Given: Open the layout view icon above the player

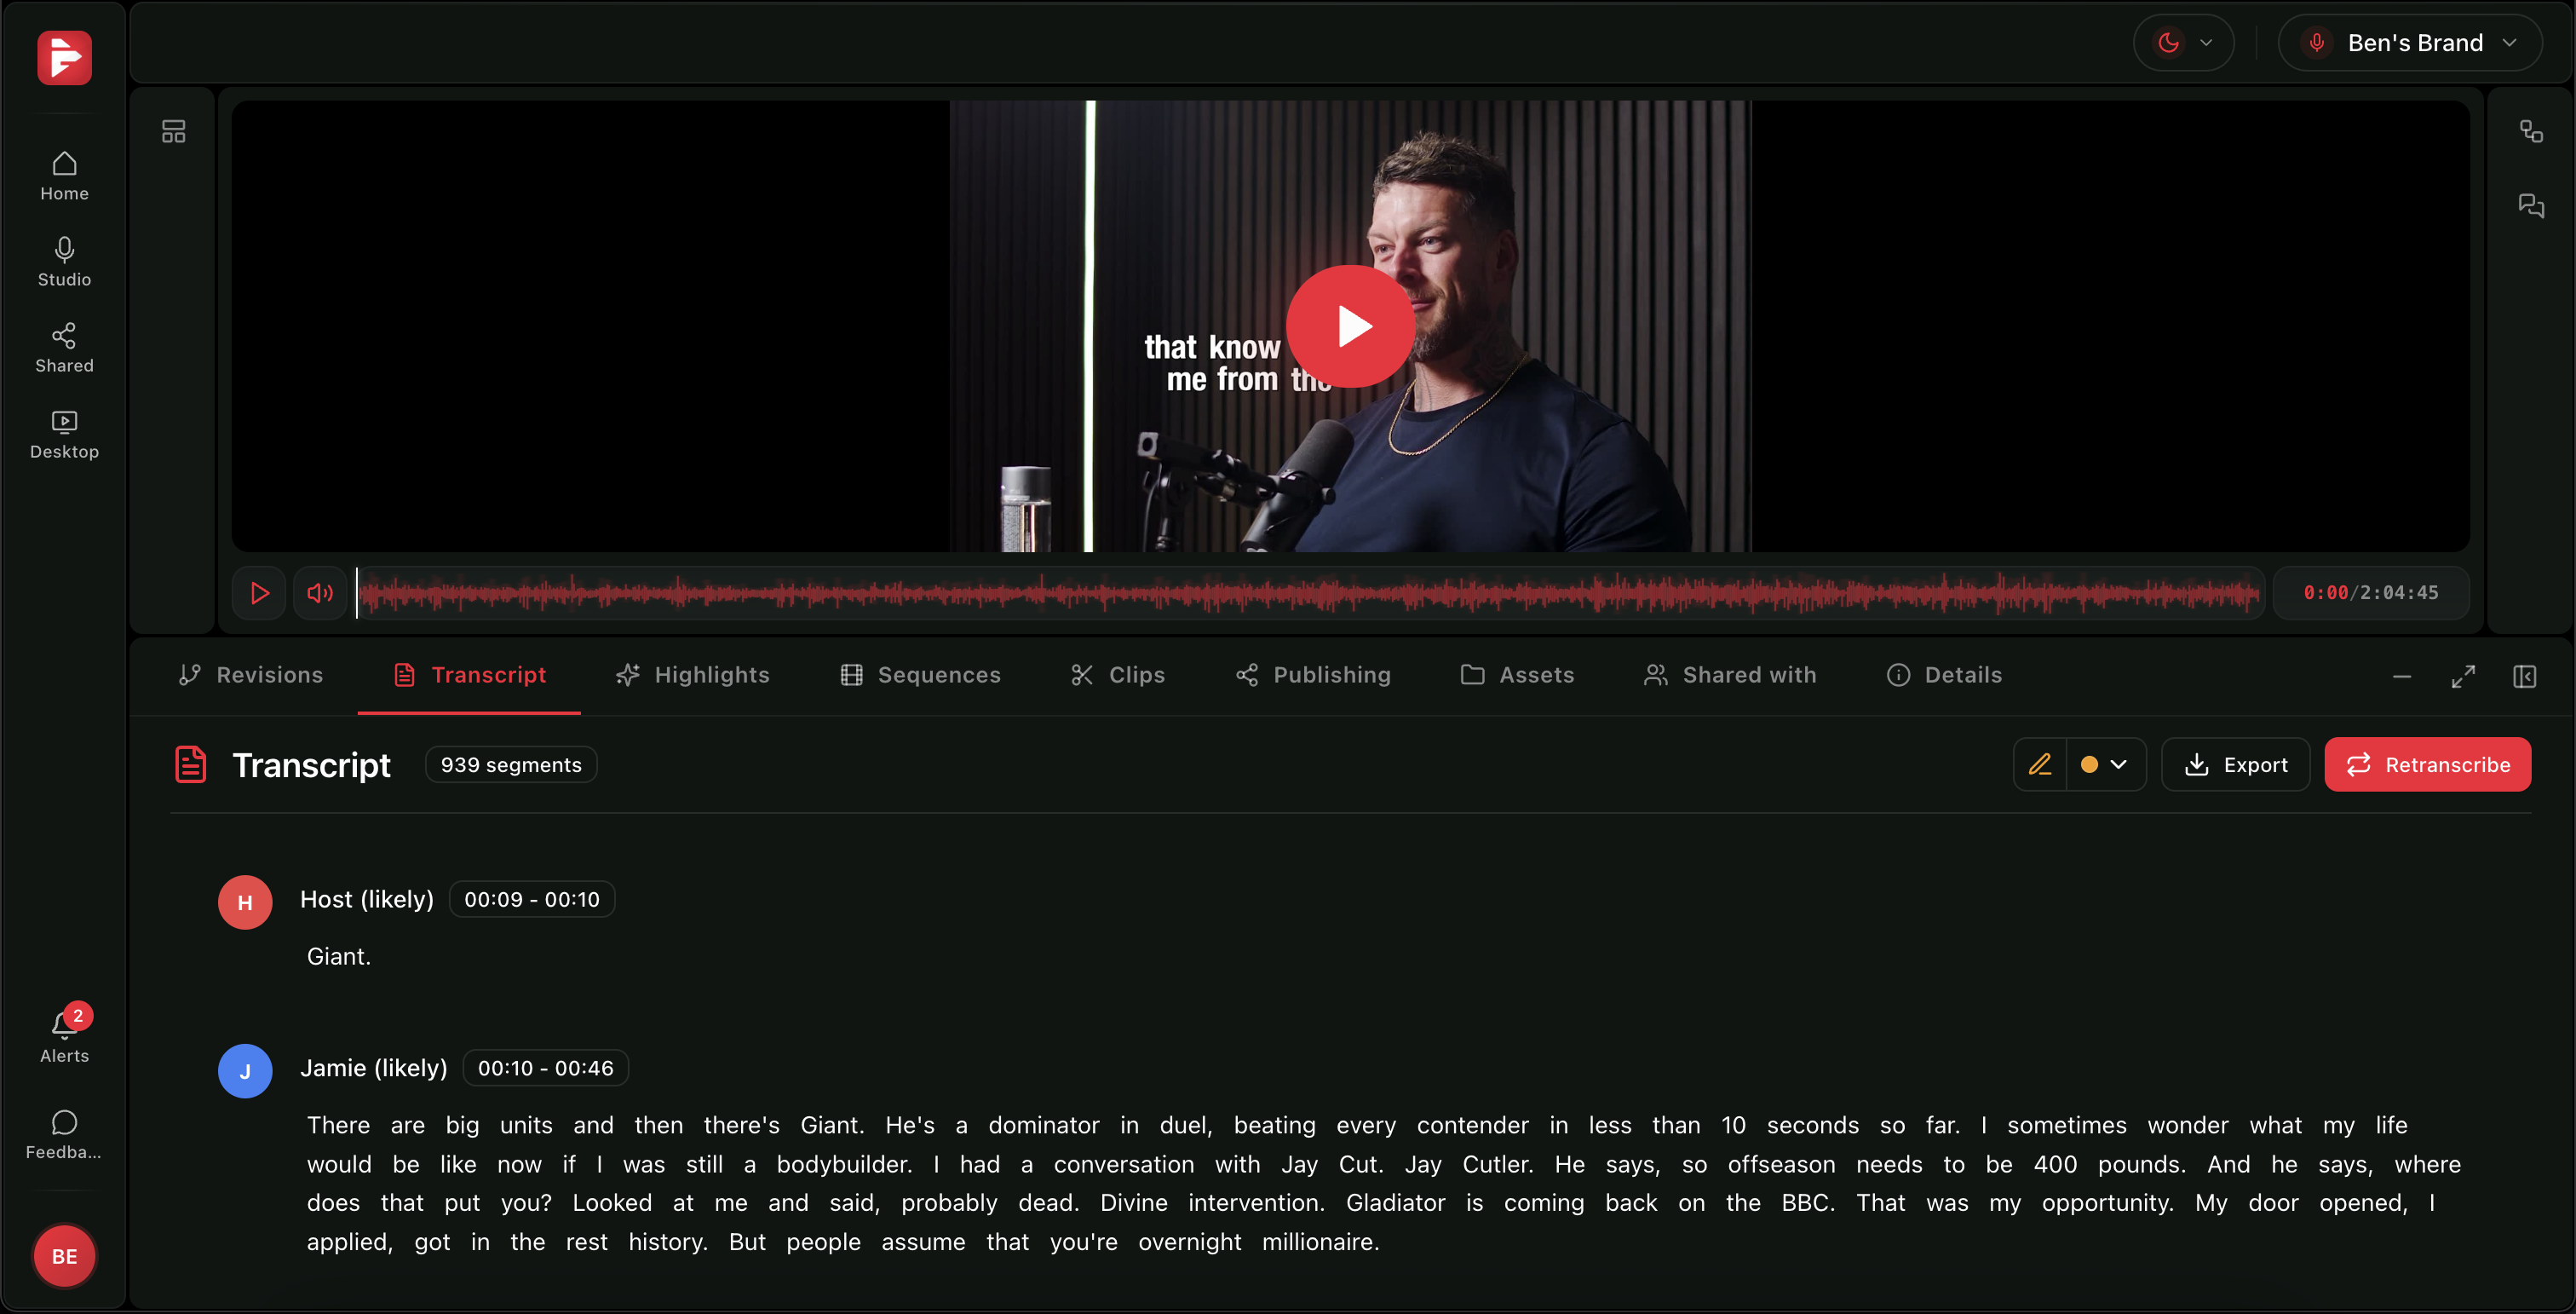Looking at the screenshot, I should point(173,130).
